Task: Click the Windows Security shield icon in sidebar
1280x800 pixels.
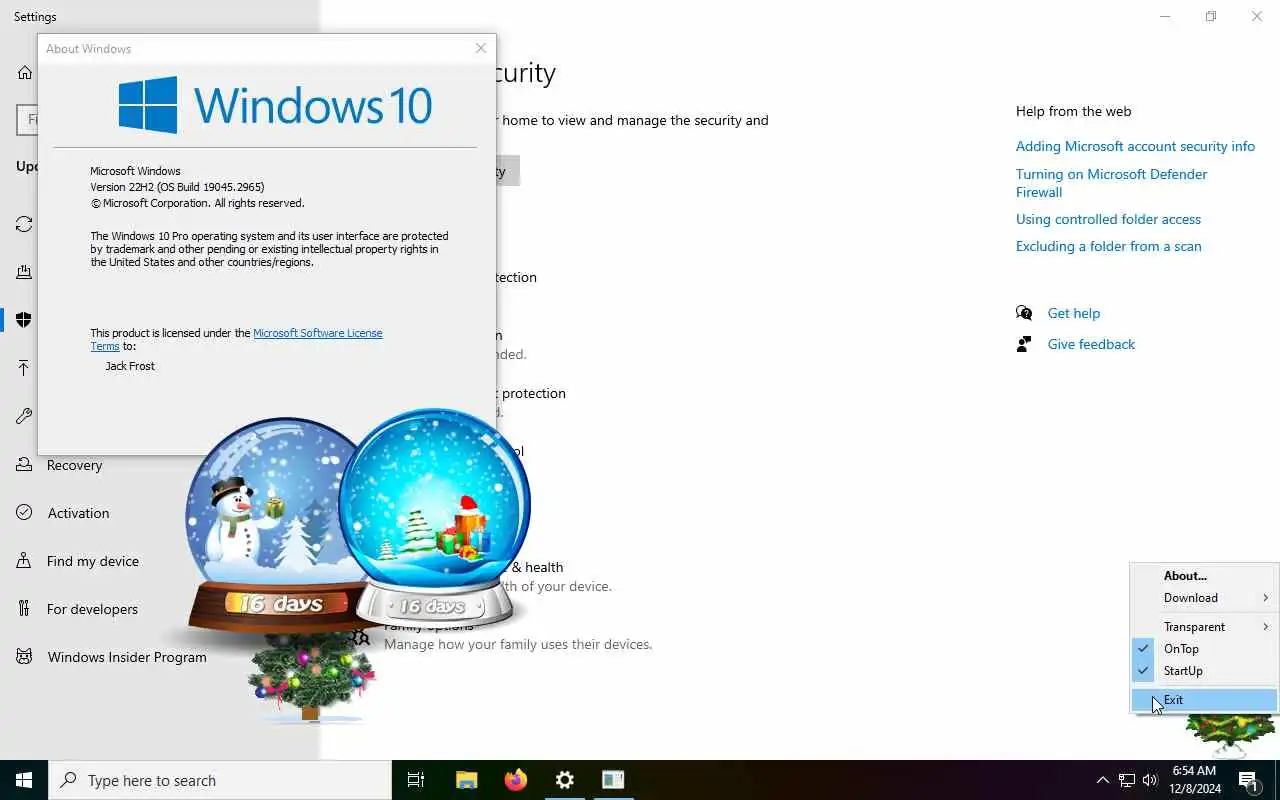Action: pos(24,320)
